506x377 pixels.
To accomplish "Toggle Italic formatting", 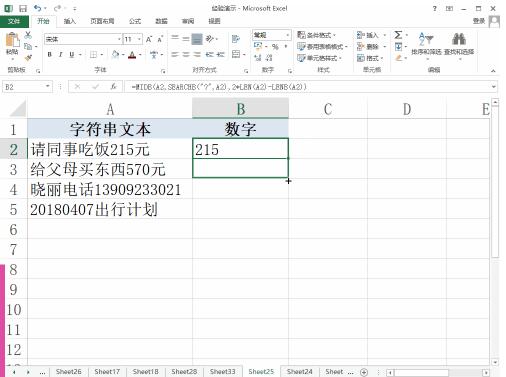I will (60, 54).
